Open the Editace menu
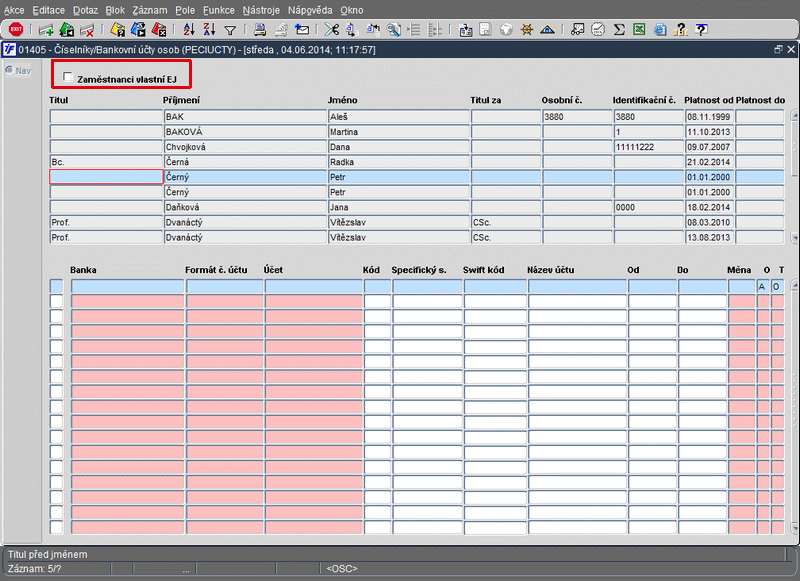This screenshot has width=800, height=581. tap(48, 10)
